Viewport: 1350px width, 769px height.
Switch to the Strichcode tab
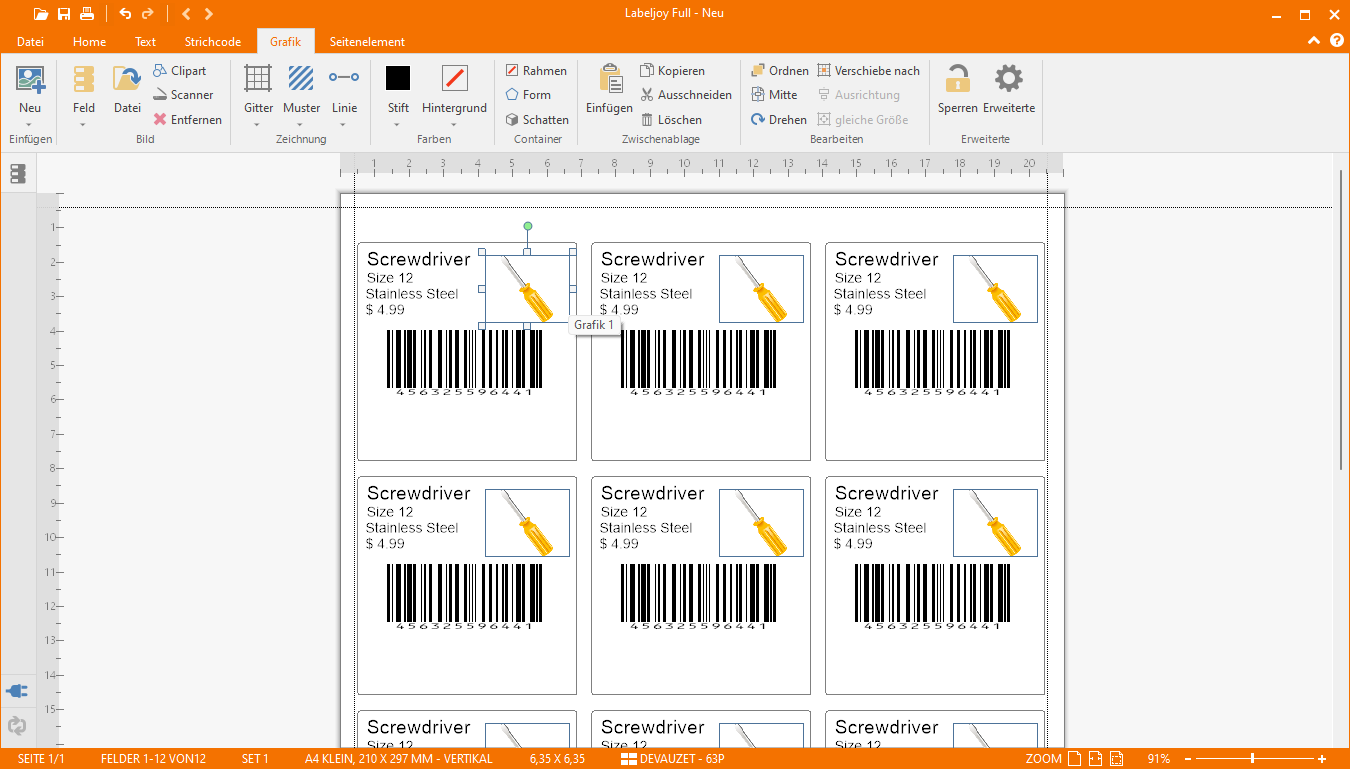(x=213, y=42)
